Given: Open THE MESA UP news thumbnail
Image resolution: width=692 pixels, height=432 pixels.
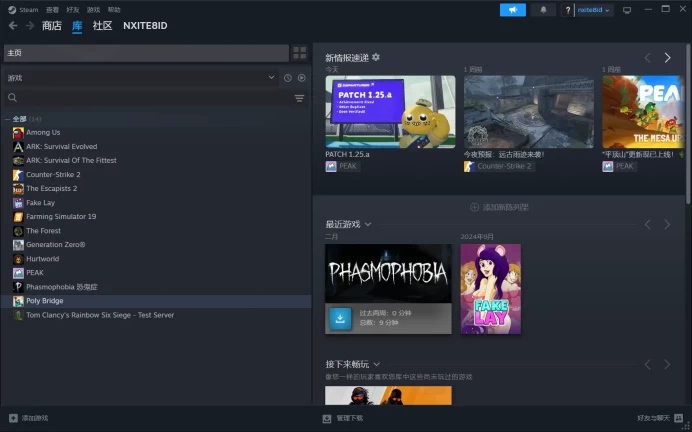Looking at the screenshot, I should [x=643, y=112].
